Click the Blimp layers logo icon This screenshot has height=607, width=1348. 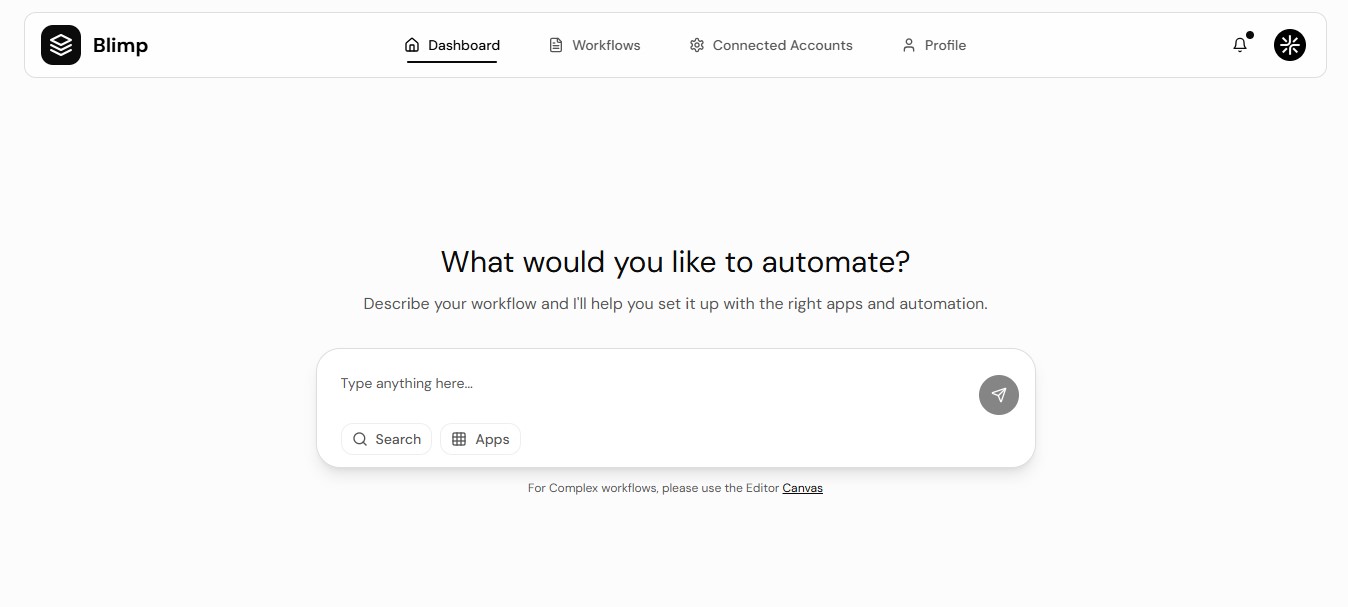[60, 44]
